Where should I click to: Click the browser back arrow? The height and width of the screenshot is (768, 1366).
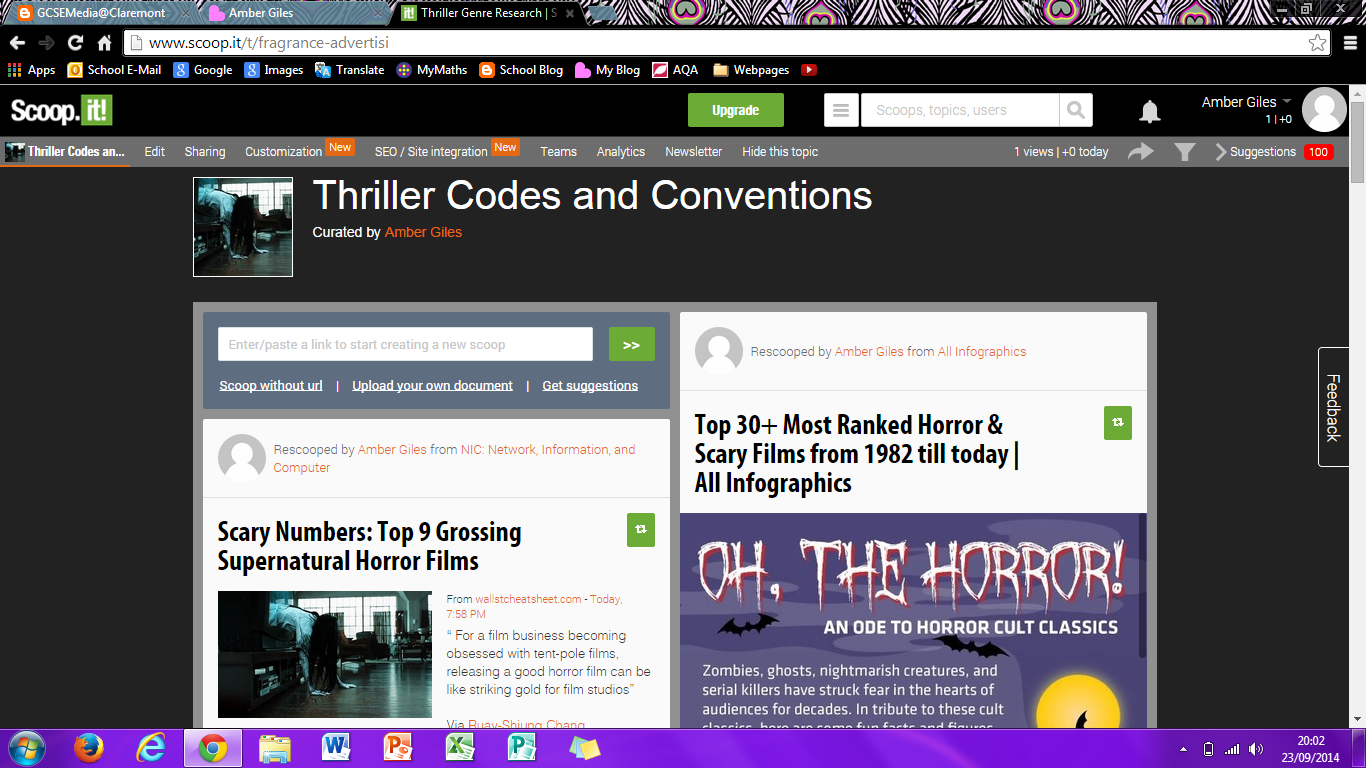point(17,43)
